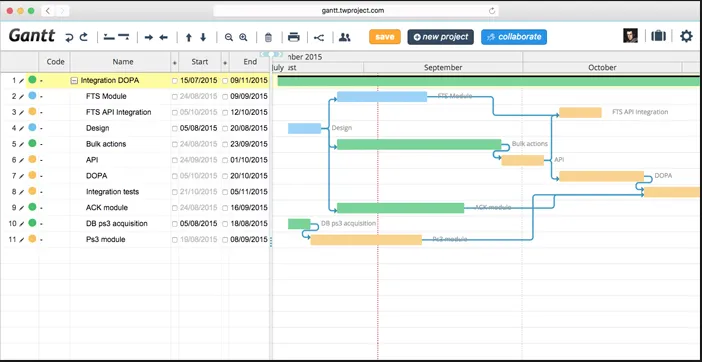Change status dot of FTS Module
Viewport: 702px width, 362px height.
pyautogui.click(x=32, y=96)
